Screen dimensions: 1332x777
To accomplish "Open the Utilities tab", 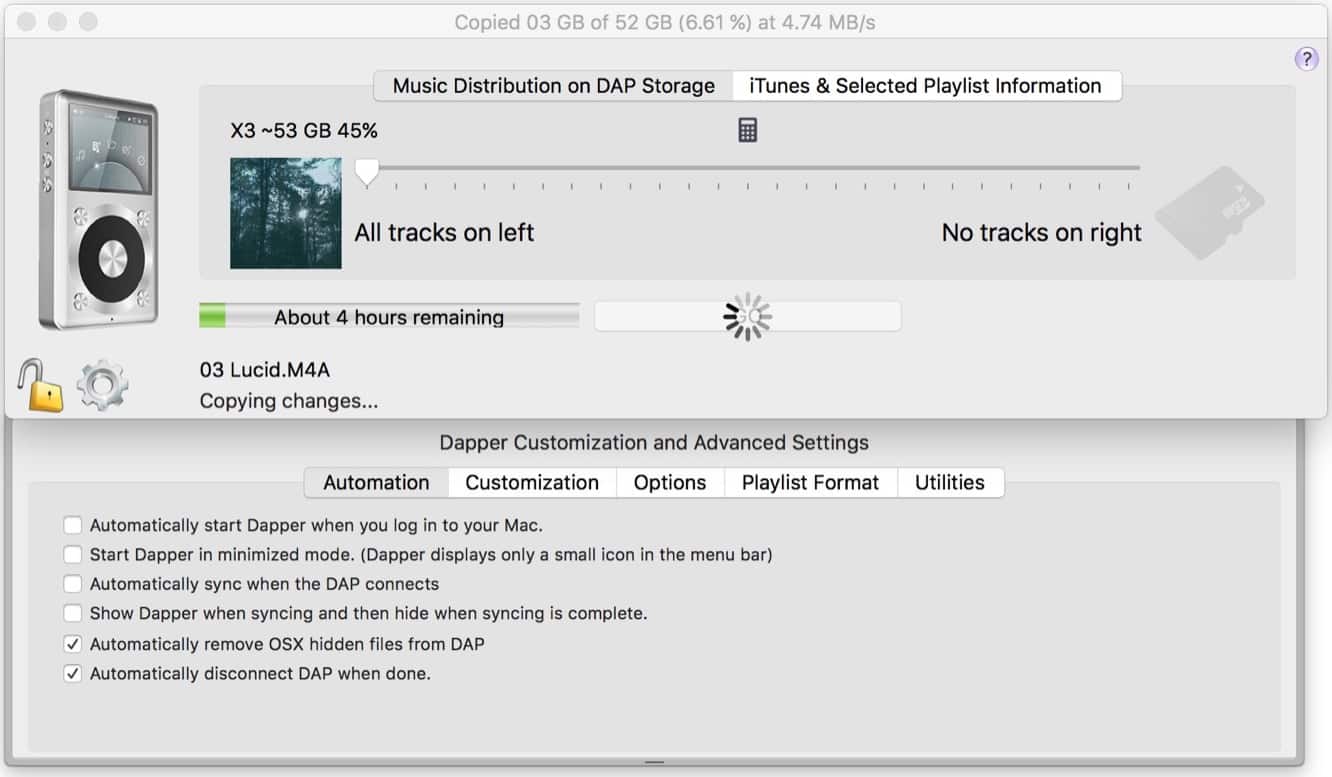I will pyautogui.click(x=949, y=483).
